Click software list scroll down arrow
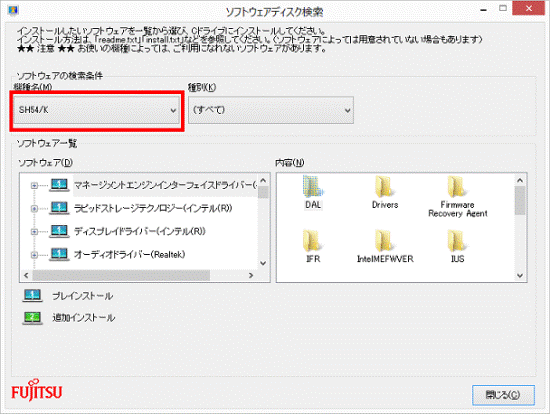Image resolution: width=550 pixels, height=414 pixels. [263, 263]
